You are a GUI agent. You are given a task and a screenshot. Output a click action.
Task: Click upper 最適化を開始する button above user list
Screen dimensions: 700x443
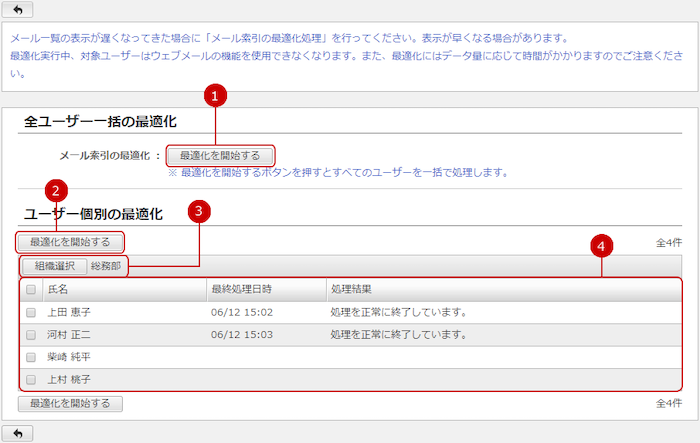click(70, 241)
